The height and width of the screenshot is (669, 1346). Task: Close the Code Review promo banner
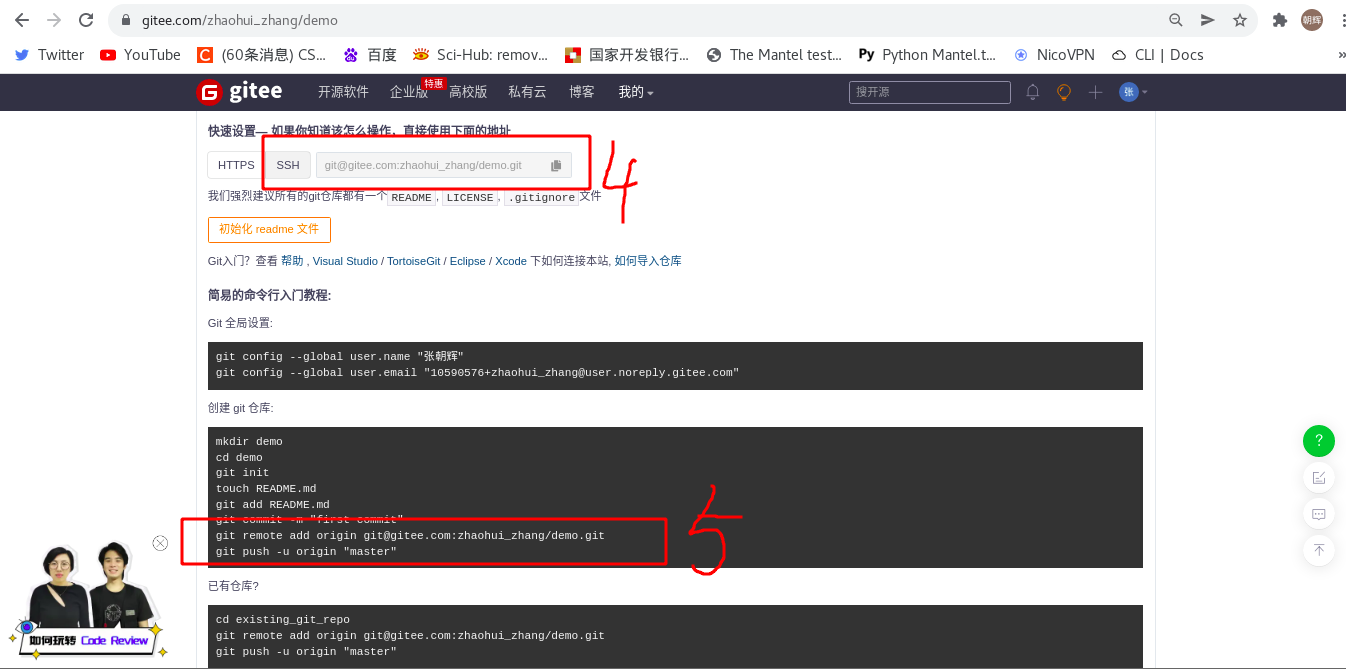tap(160, 543)
